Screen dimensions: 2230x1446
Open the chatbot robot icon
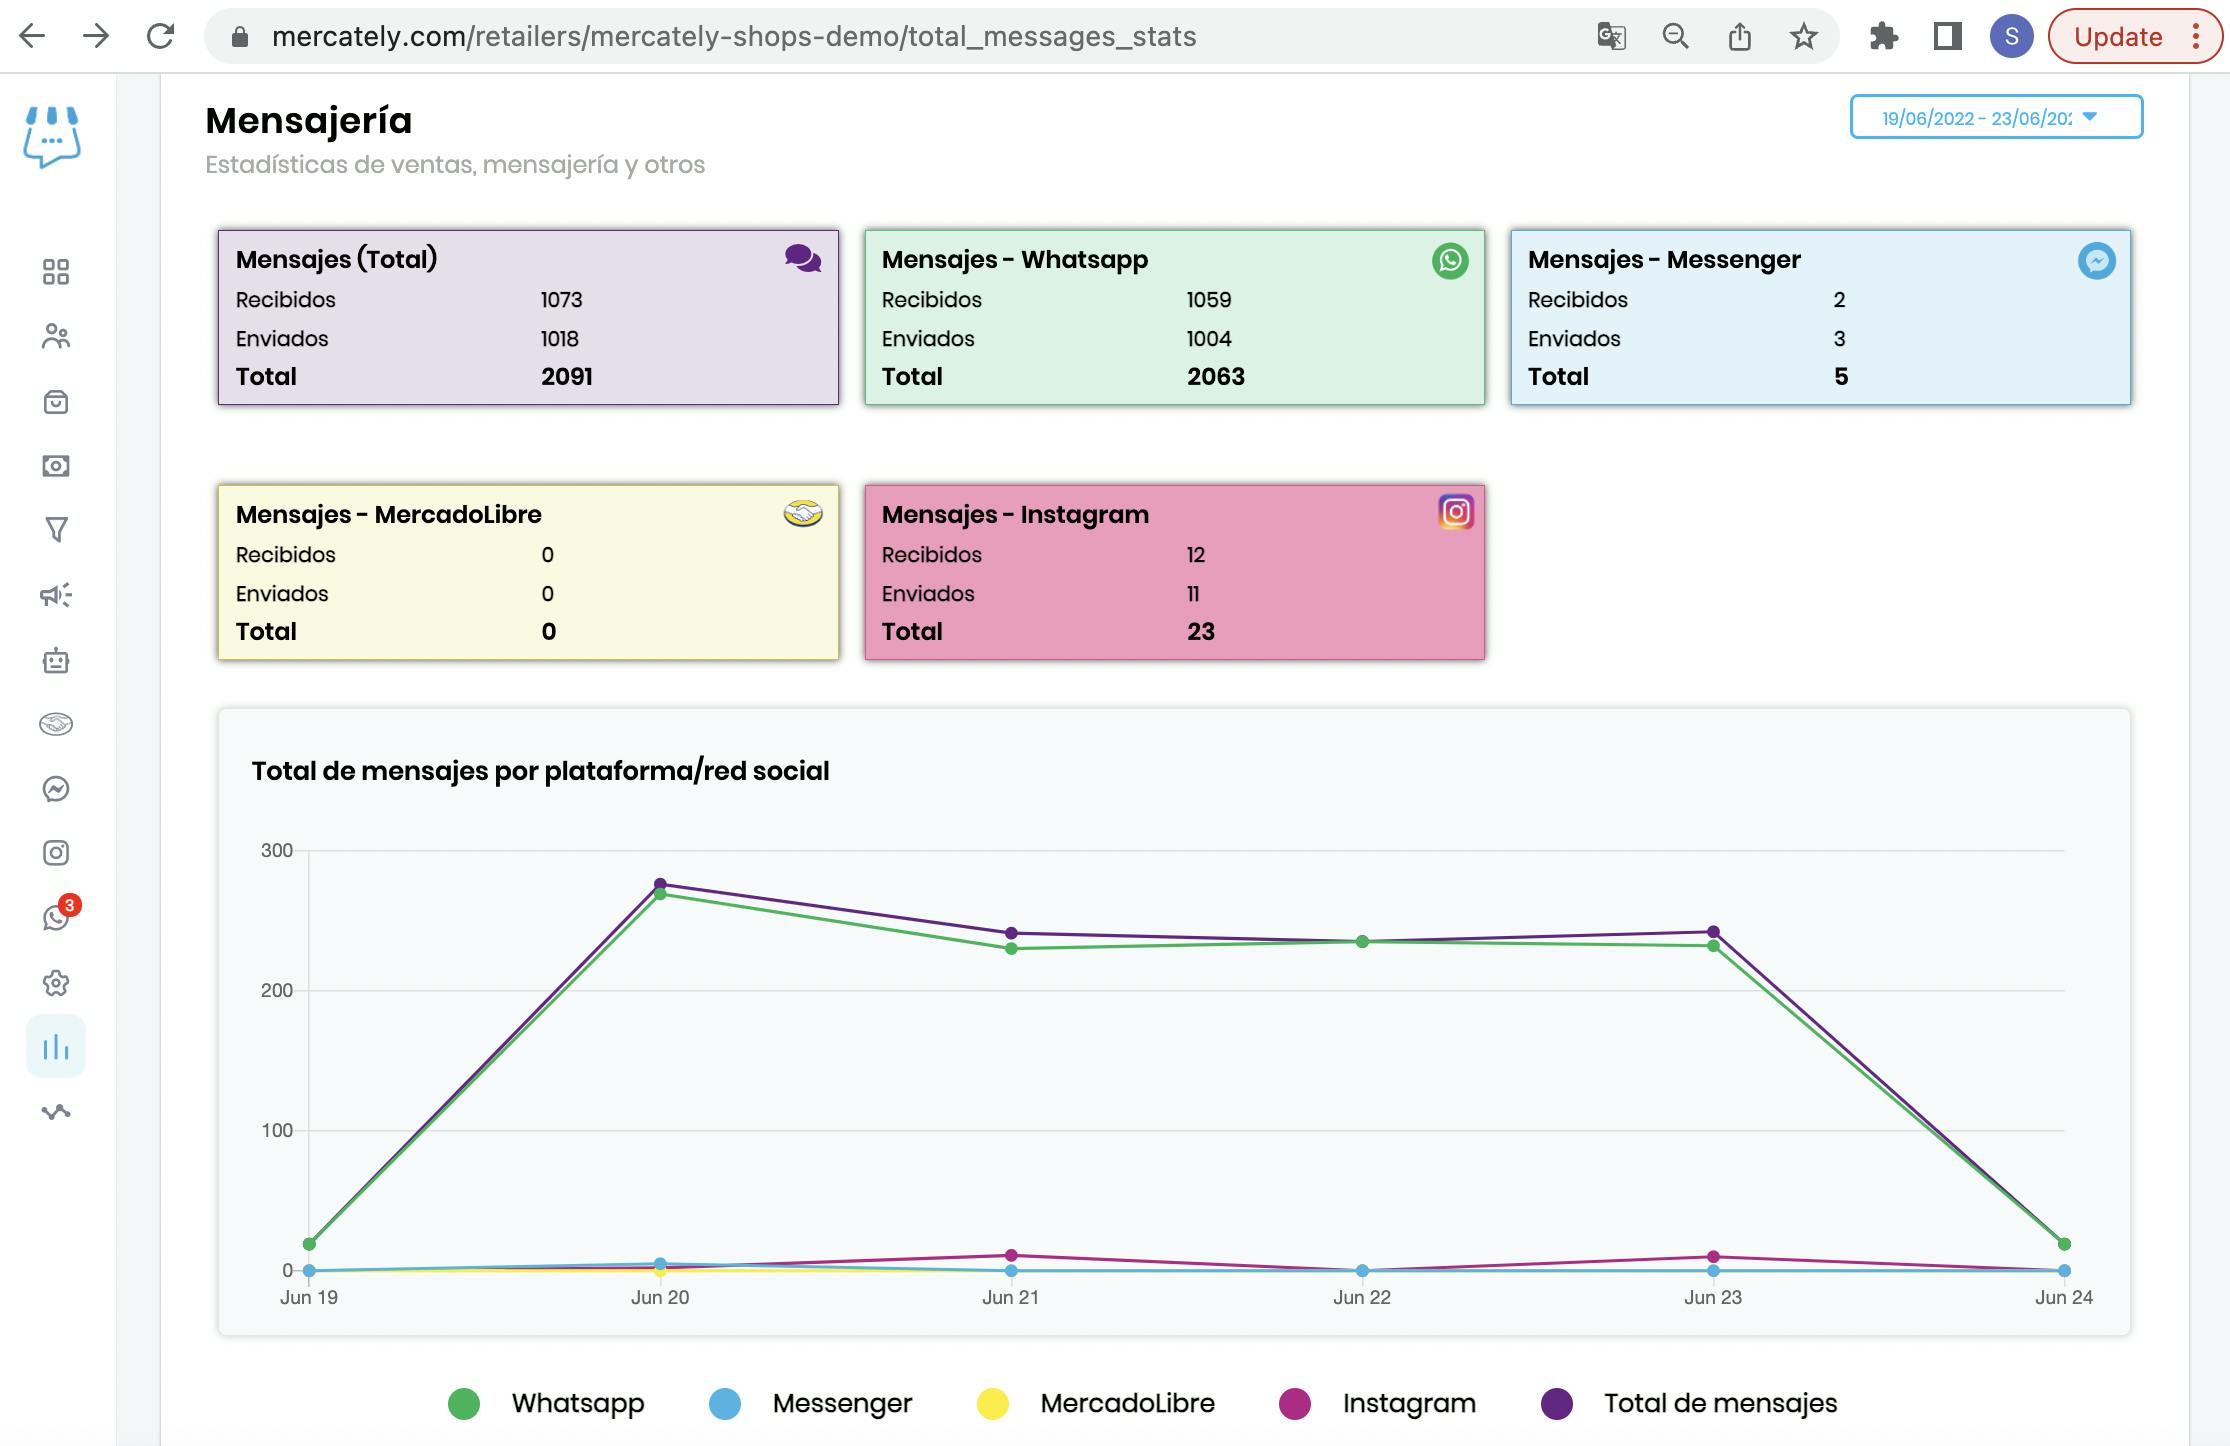coord(56,660)
